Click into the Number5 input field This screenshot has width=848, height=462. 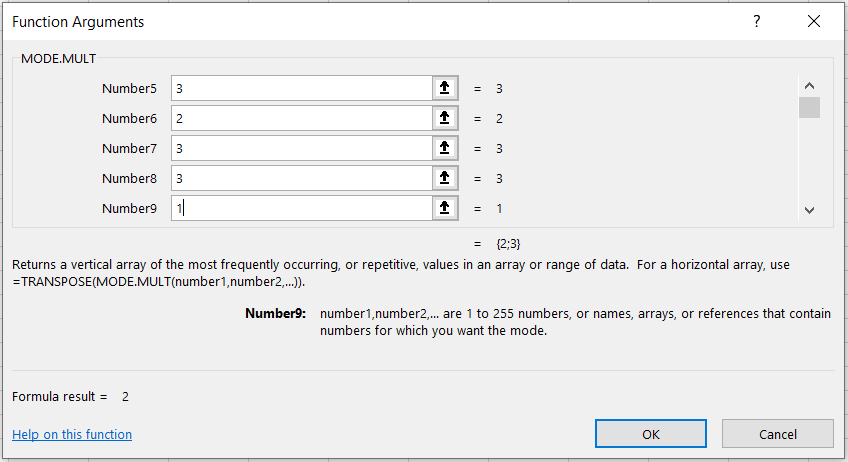300,88
